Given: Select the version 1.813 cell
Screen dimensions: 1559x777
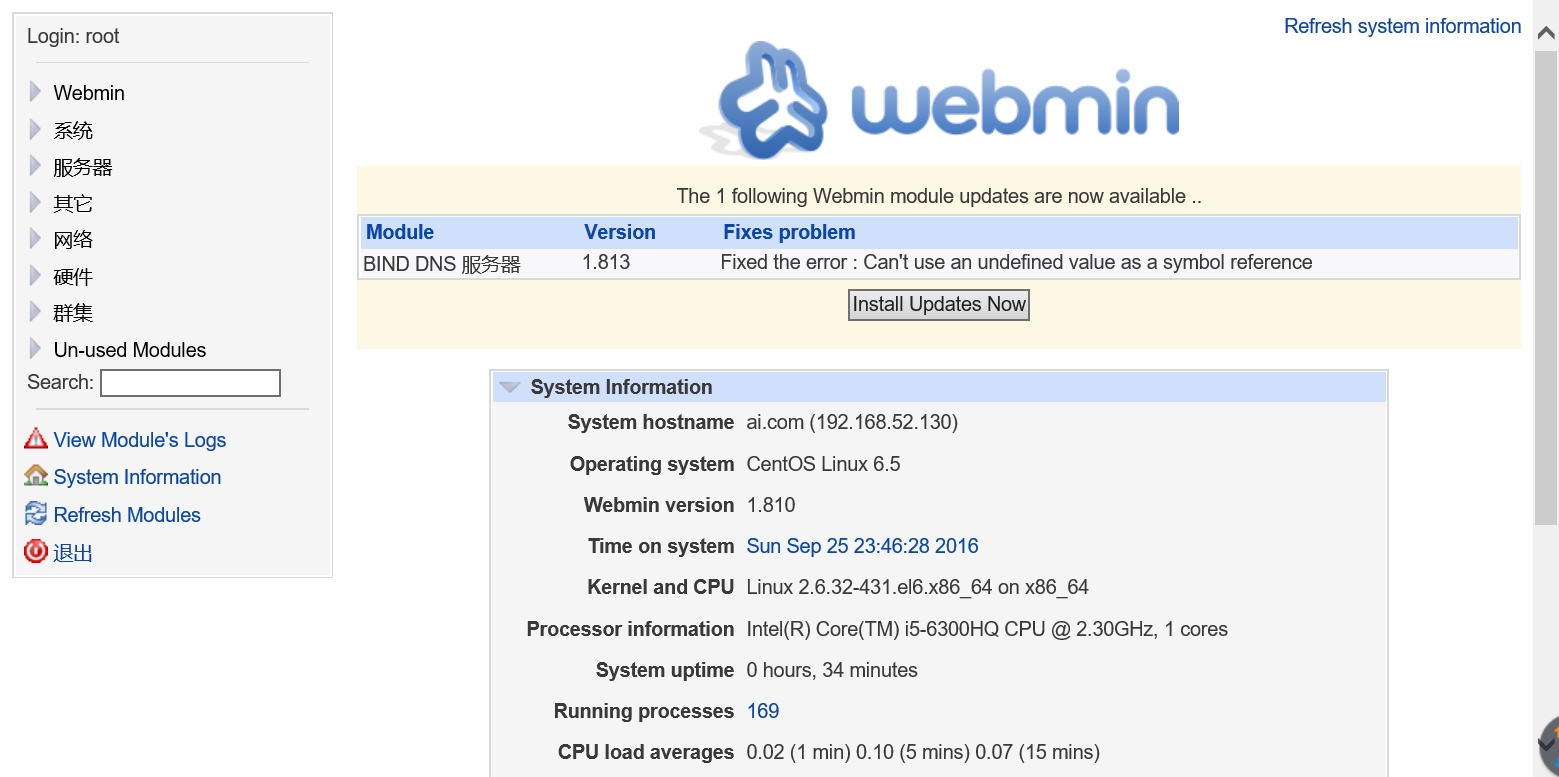Looking at the screenshot, I should click(x=606, y=263).
